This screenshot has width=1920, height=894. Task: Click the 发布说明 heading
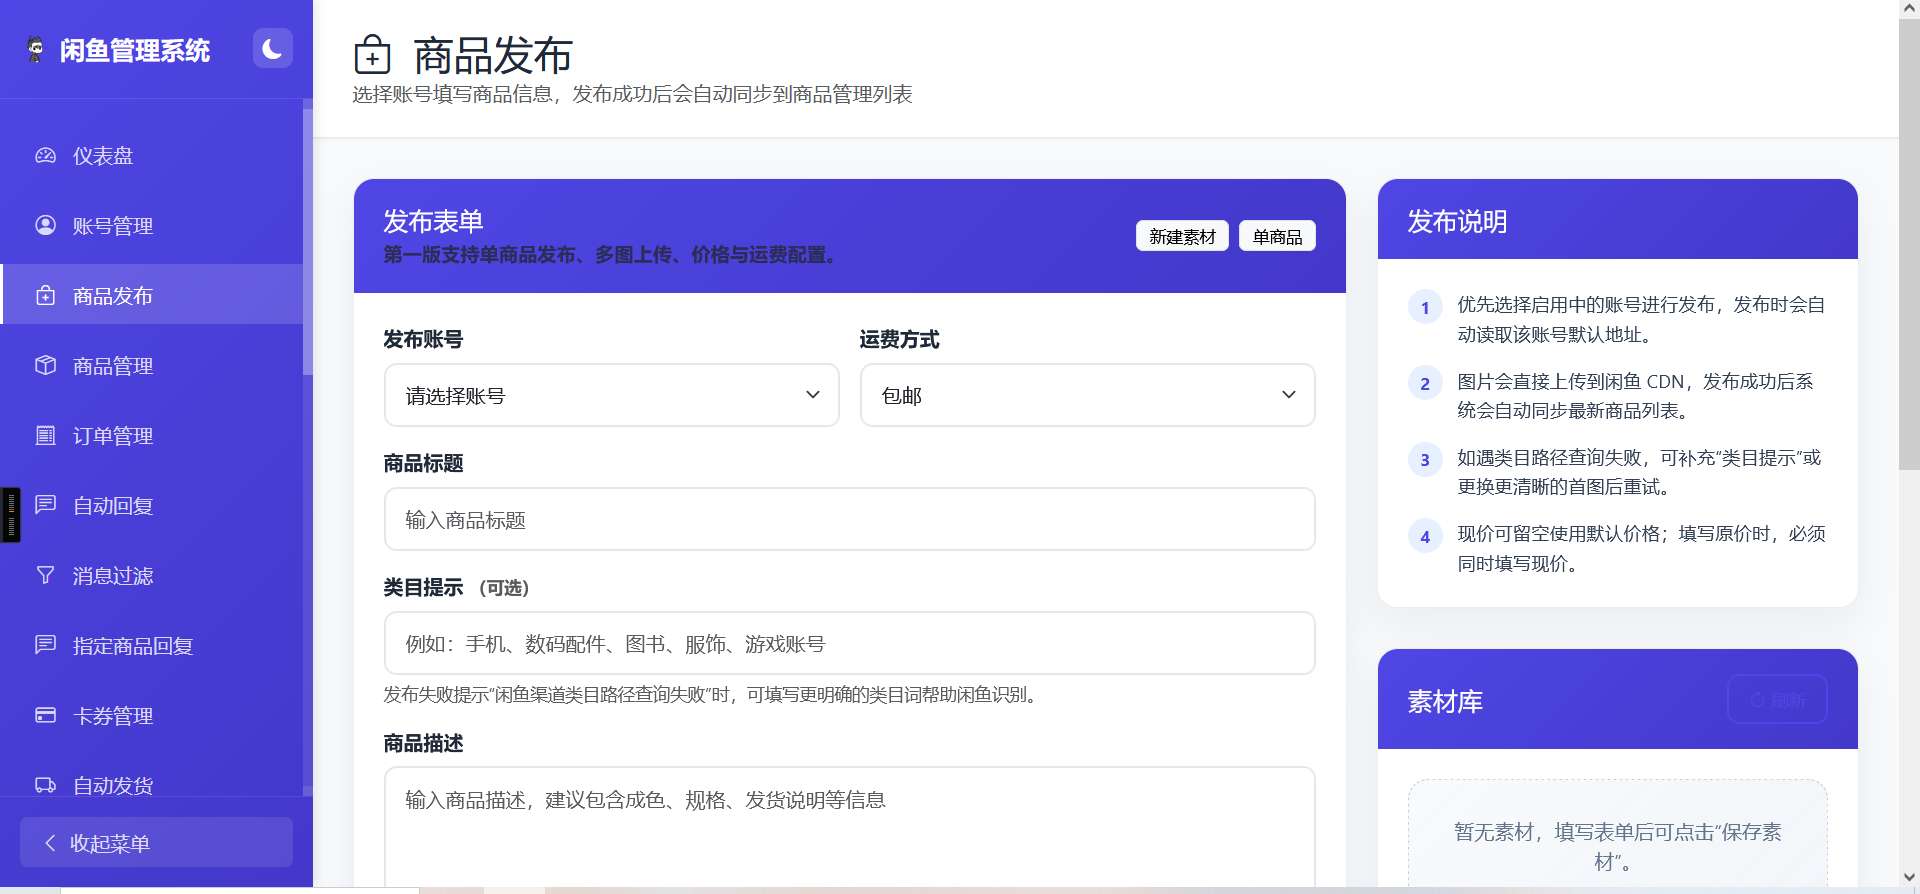pos(1457,221)
